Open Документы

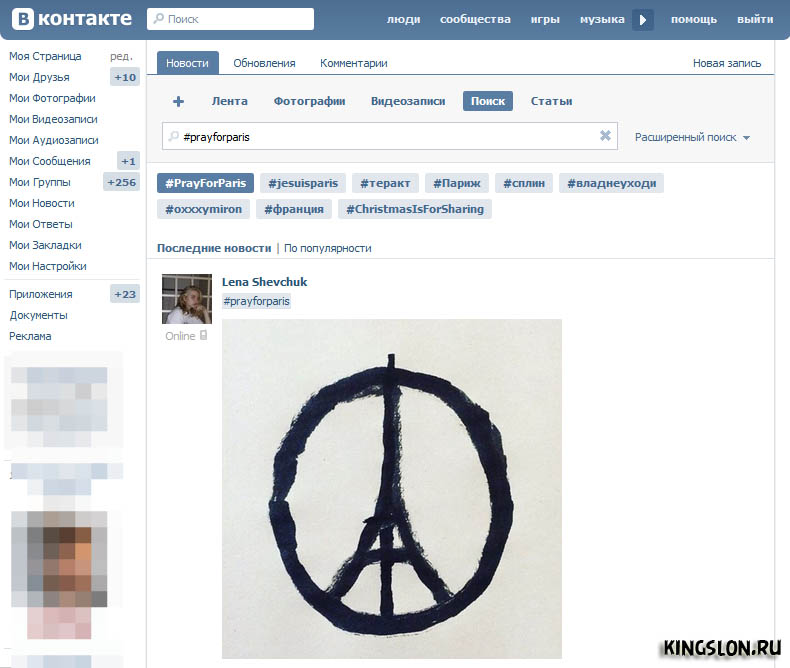pos(38,315)
